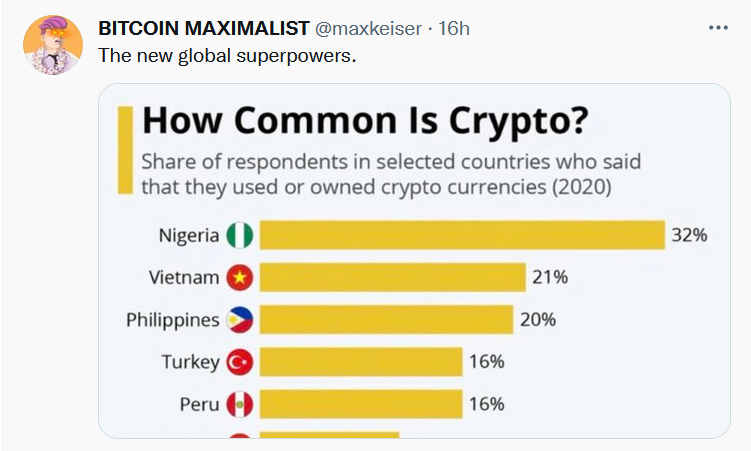Click the yellow accent bar beside the title
This screenshot has width=751, height=451.
point(125,150)
